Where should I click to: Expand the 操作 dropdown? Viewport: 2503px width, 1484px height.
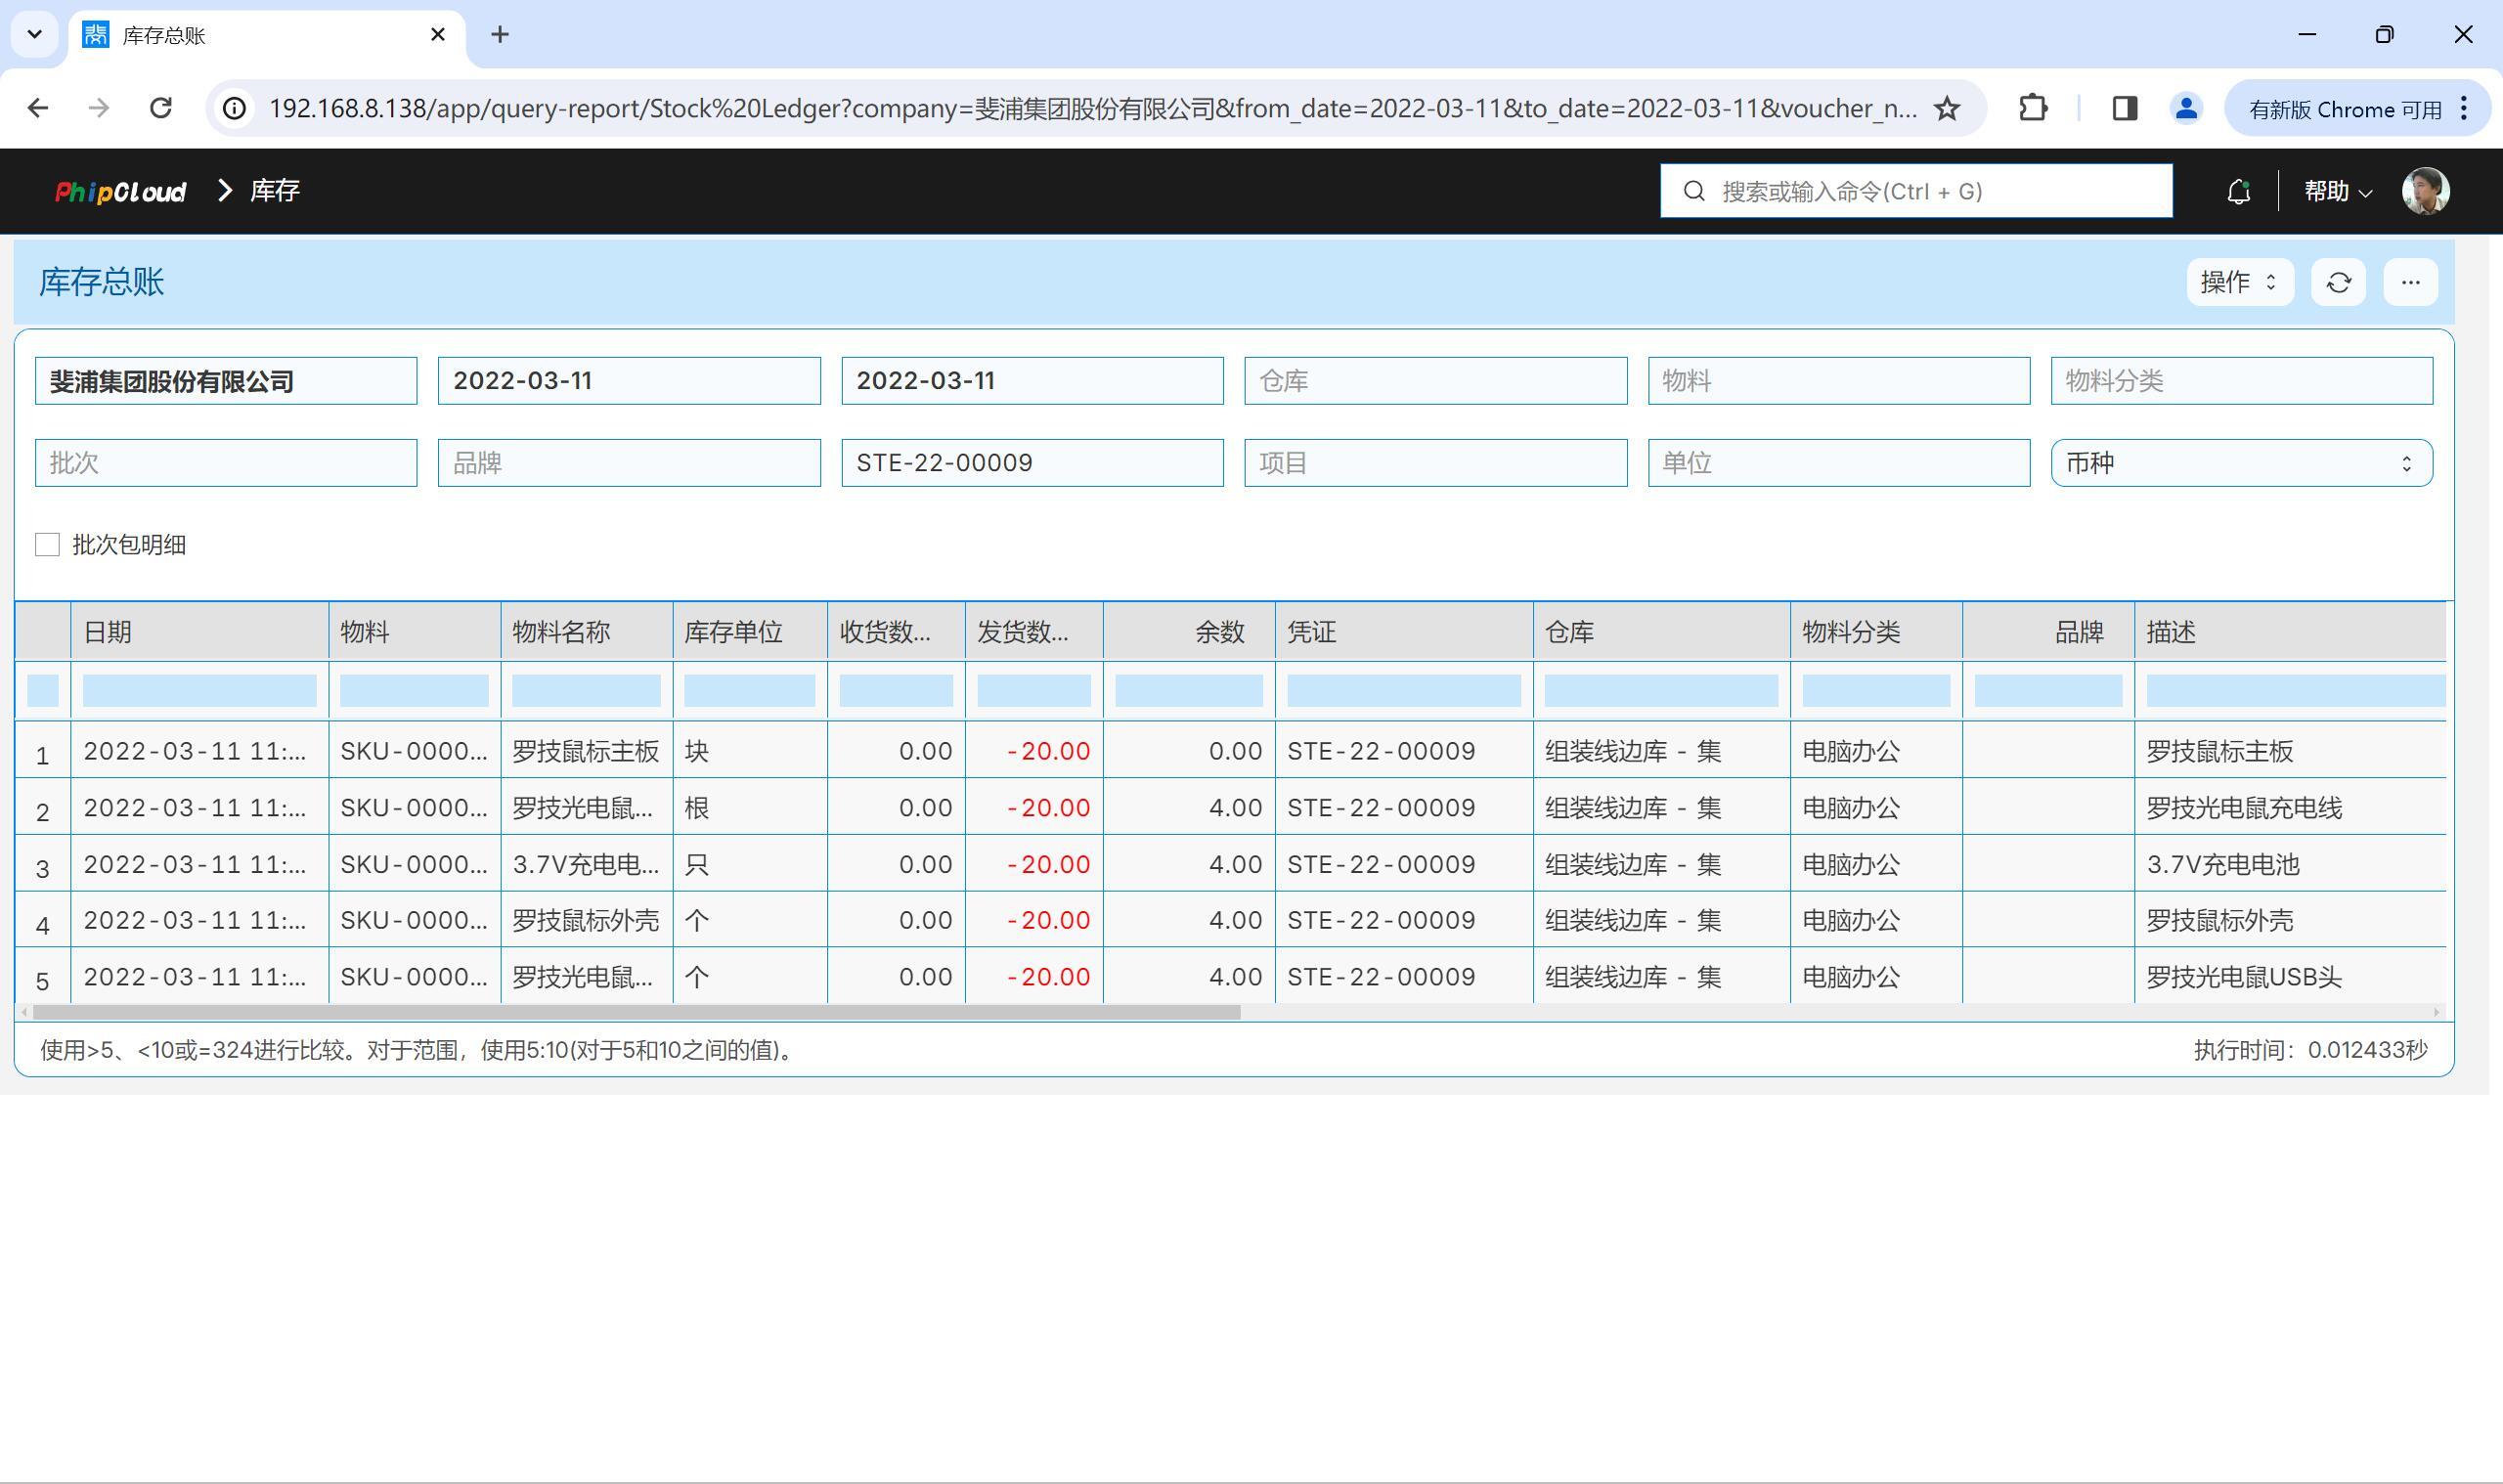tap(2239, 282)
